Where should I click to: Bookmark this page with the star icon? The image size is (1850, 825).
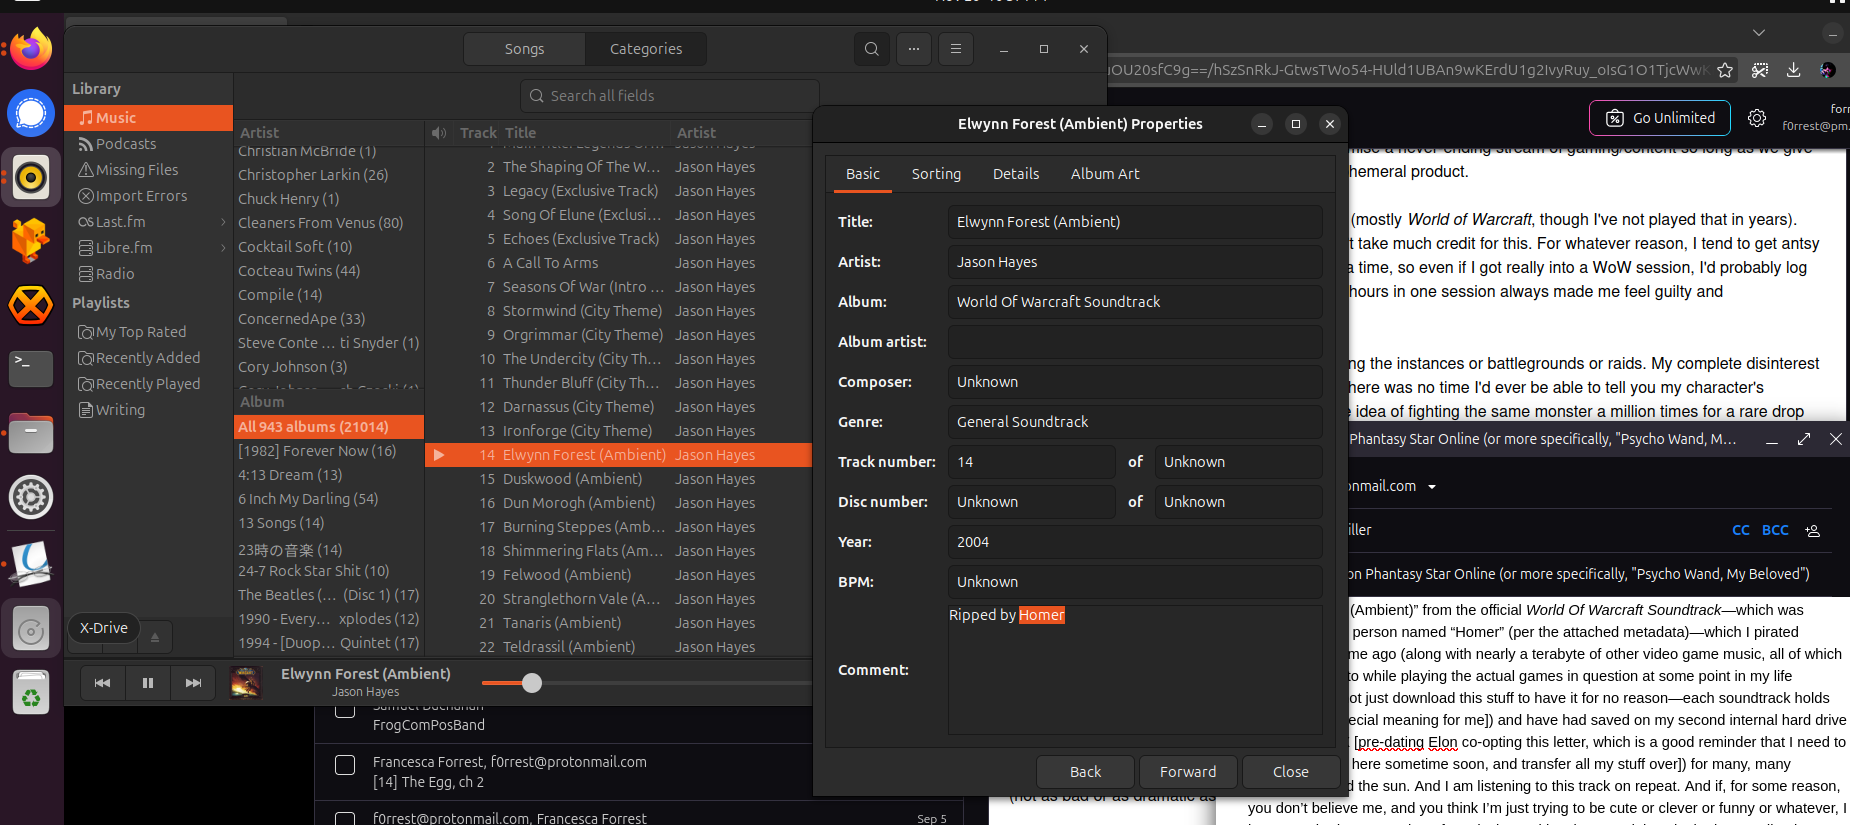coord(1725,70)
